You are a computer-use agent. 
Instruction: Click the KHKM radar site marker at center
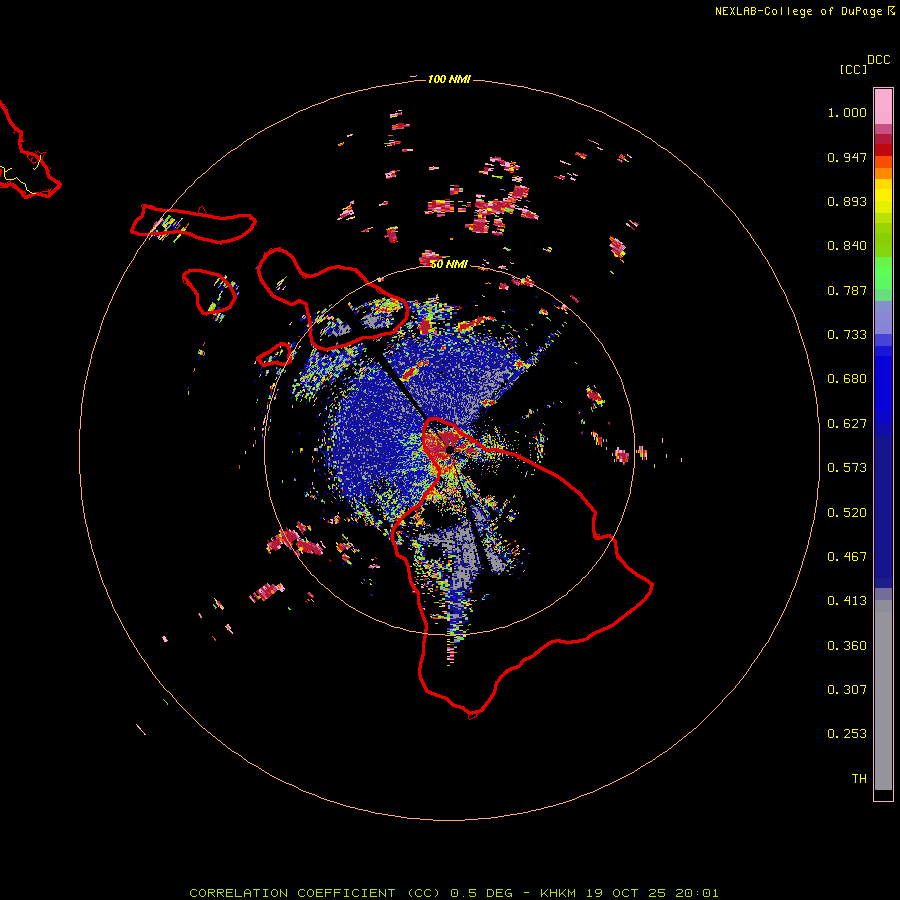(450, 449)
